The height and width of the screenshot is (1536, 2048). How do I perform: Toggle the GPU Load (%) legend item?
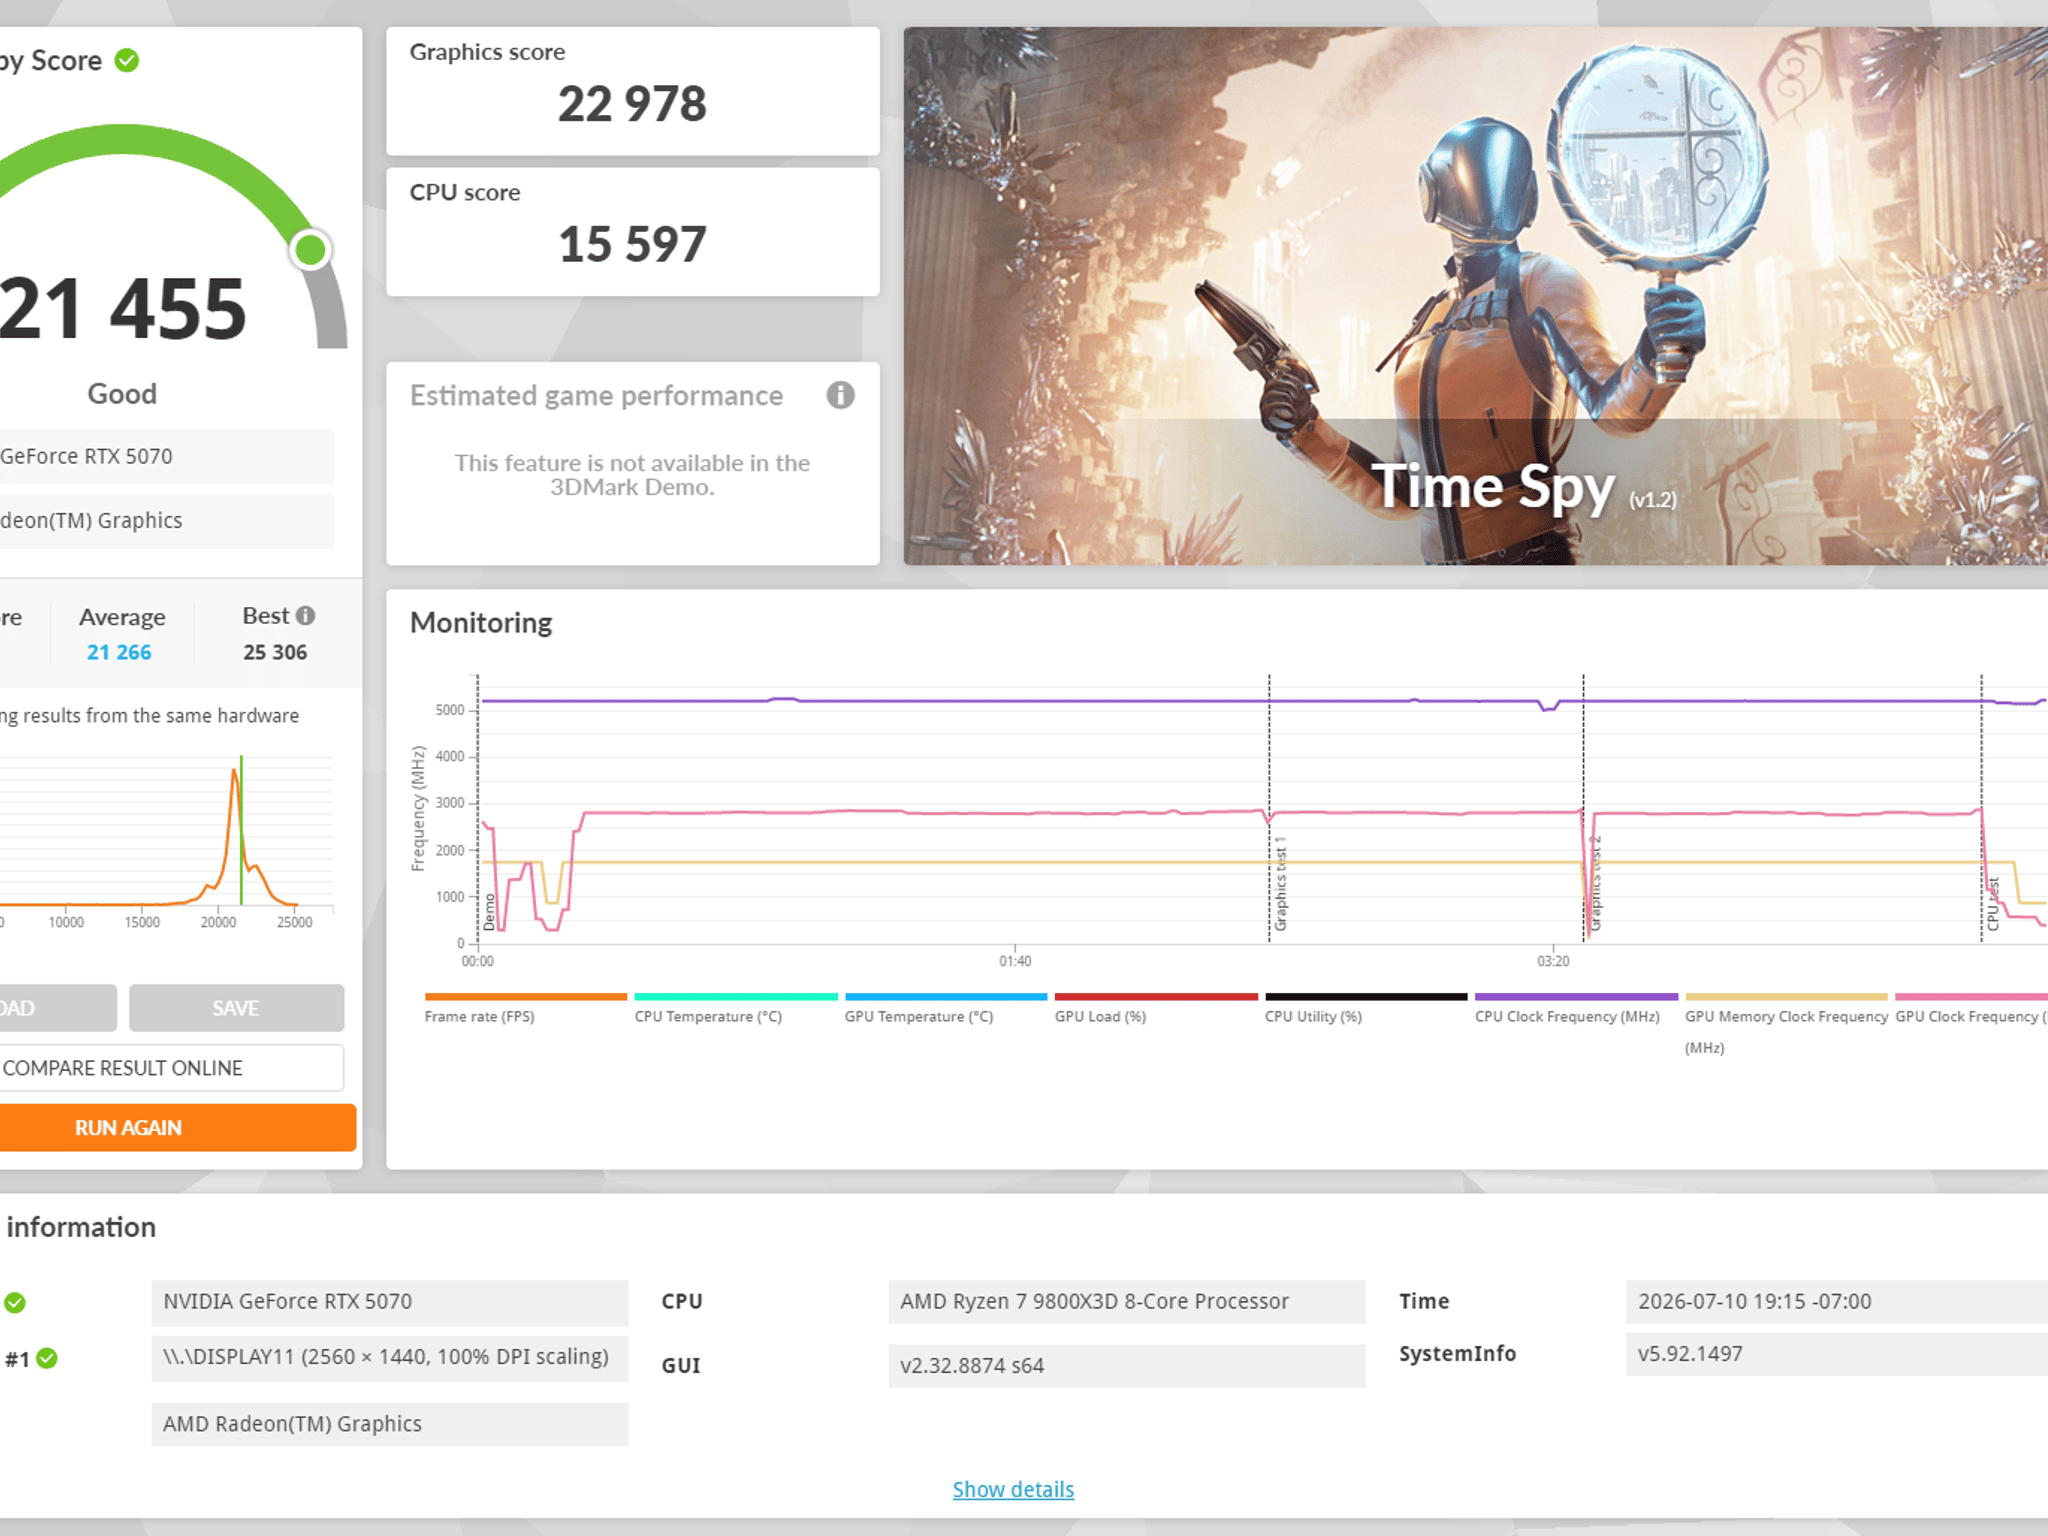coord(1155,1009)
